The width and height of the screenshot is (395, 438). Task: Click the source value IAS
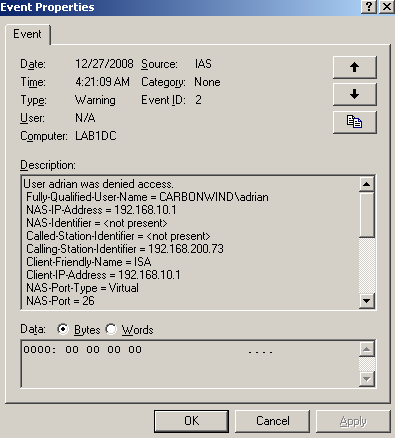coord(203,64)
